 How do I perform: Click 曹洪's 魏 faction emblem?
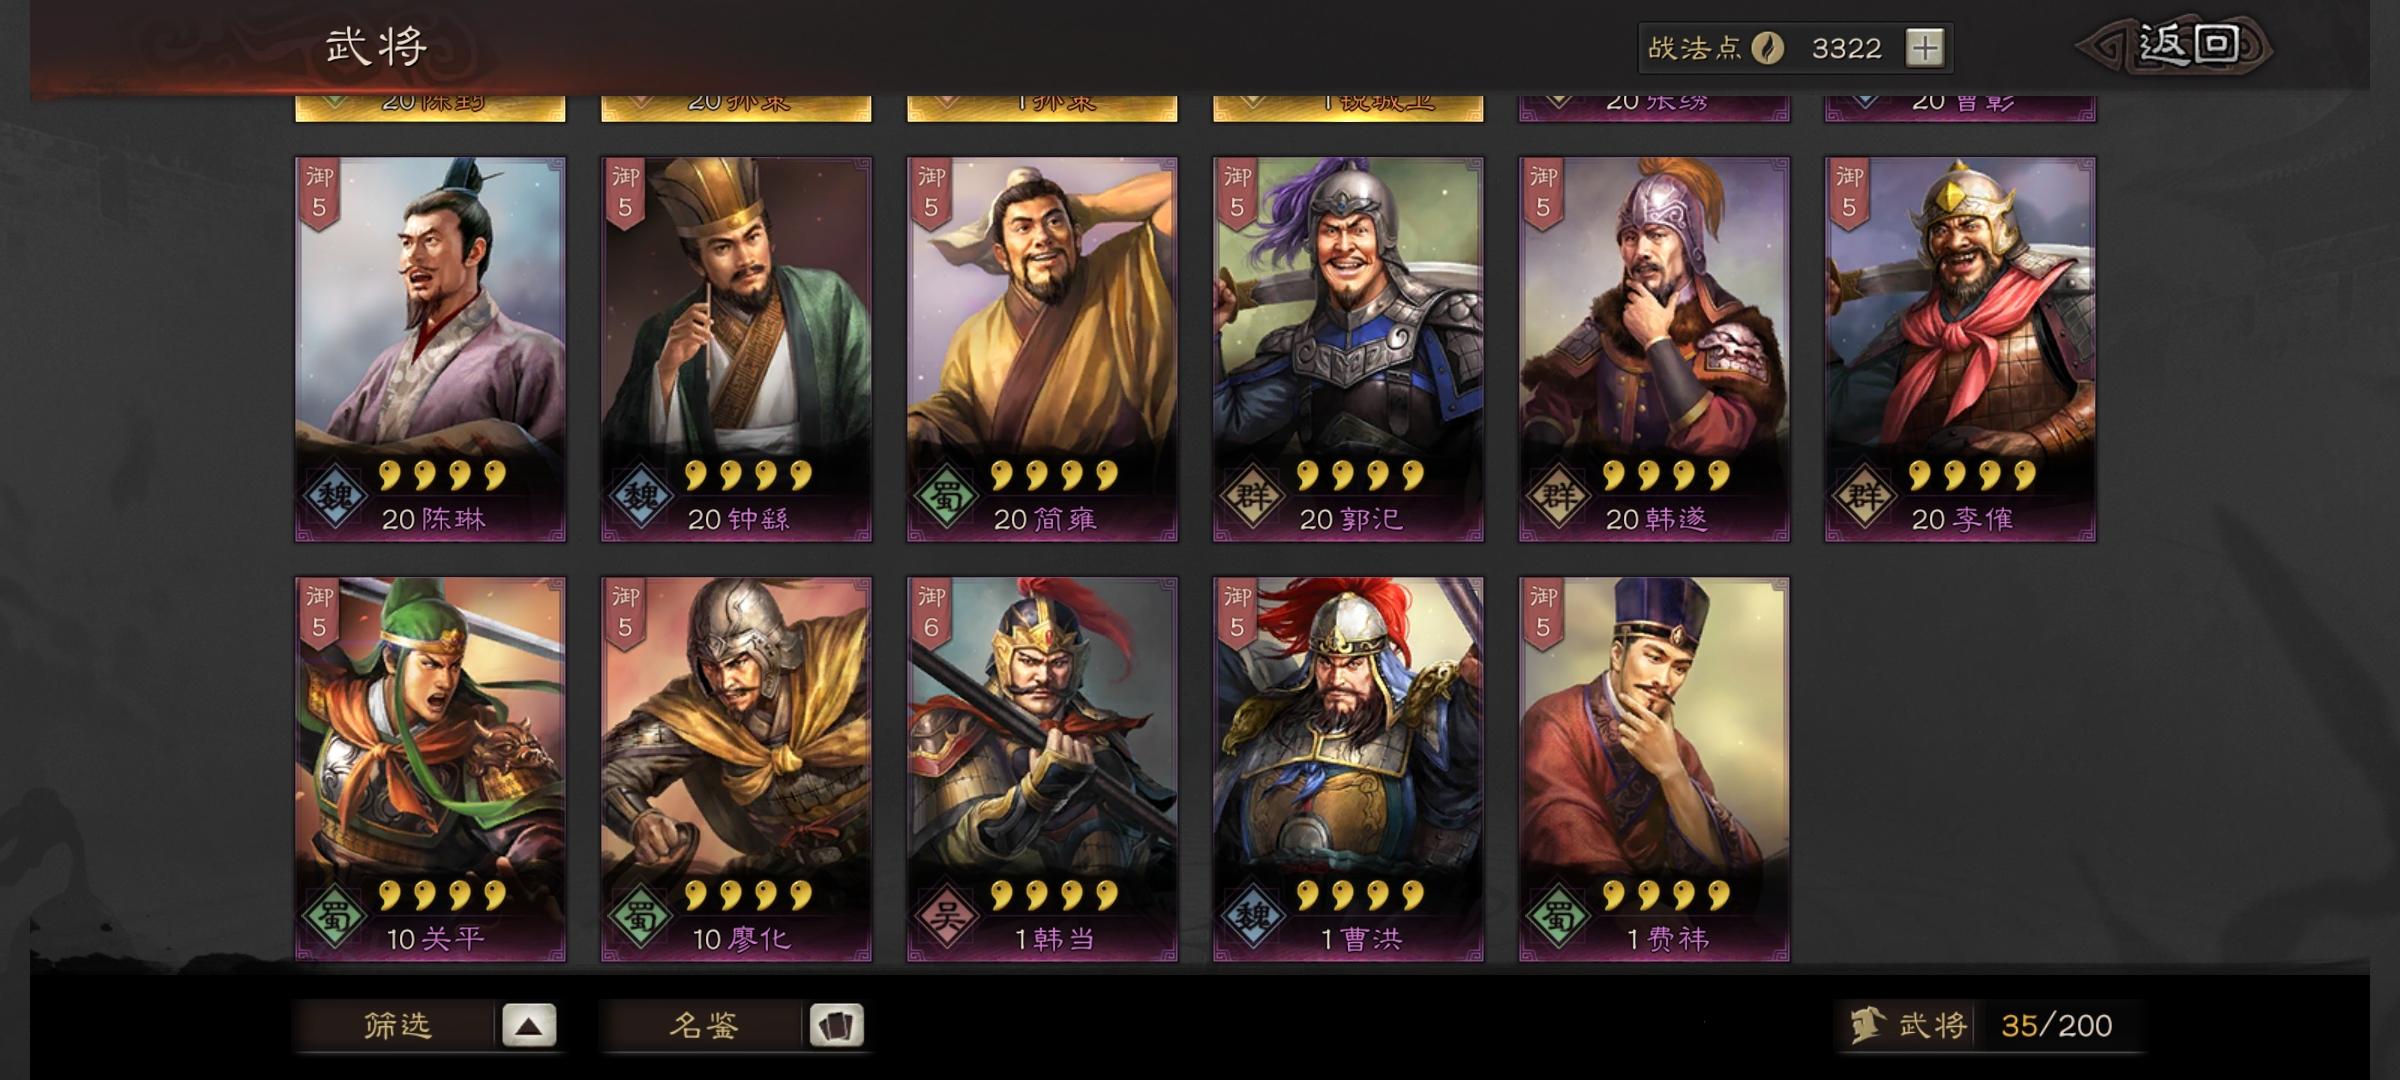click(1252, 914)
